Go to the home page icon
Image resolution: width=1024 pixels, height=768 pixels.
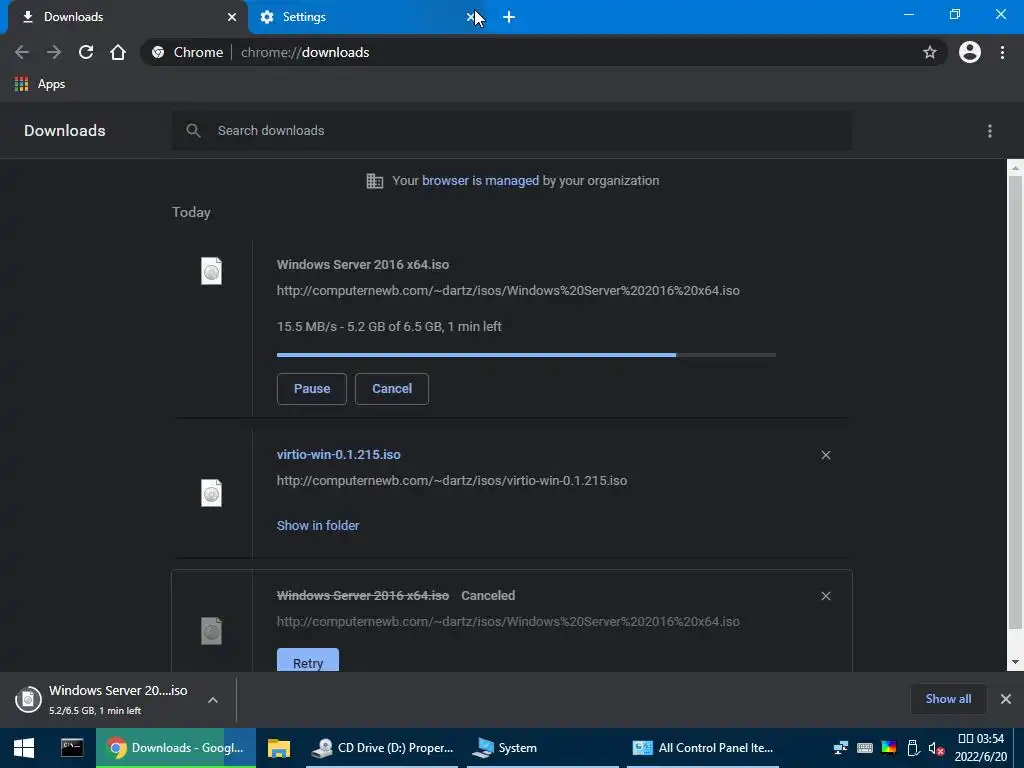(x=118, y=52)
